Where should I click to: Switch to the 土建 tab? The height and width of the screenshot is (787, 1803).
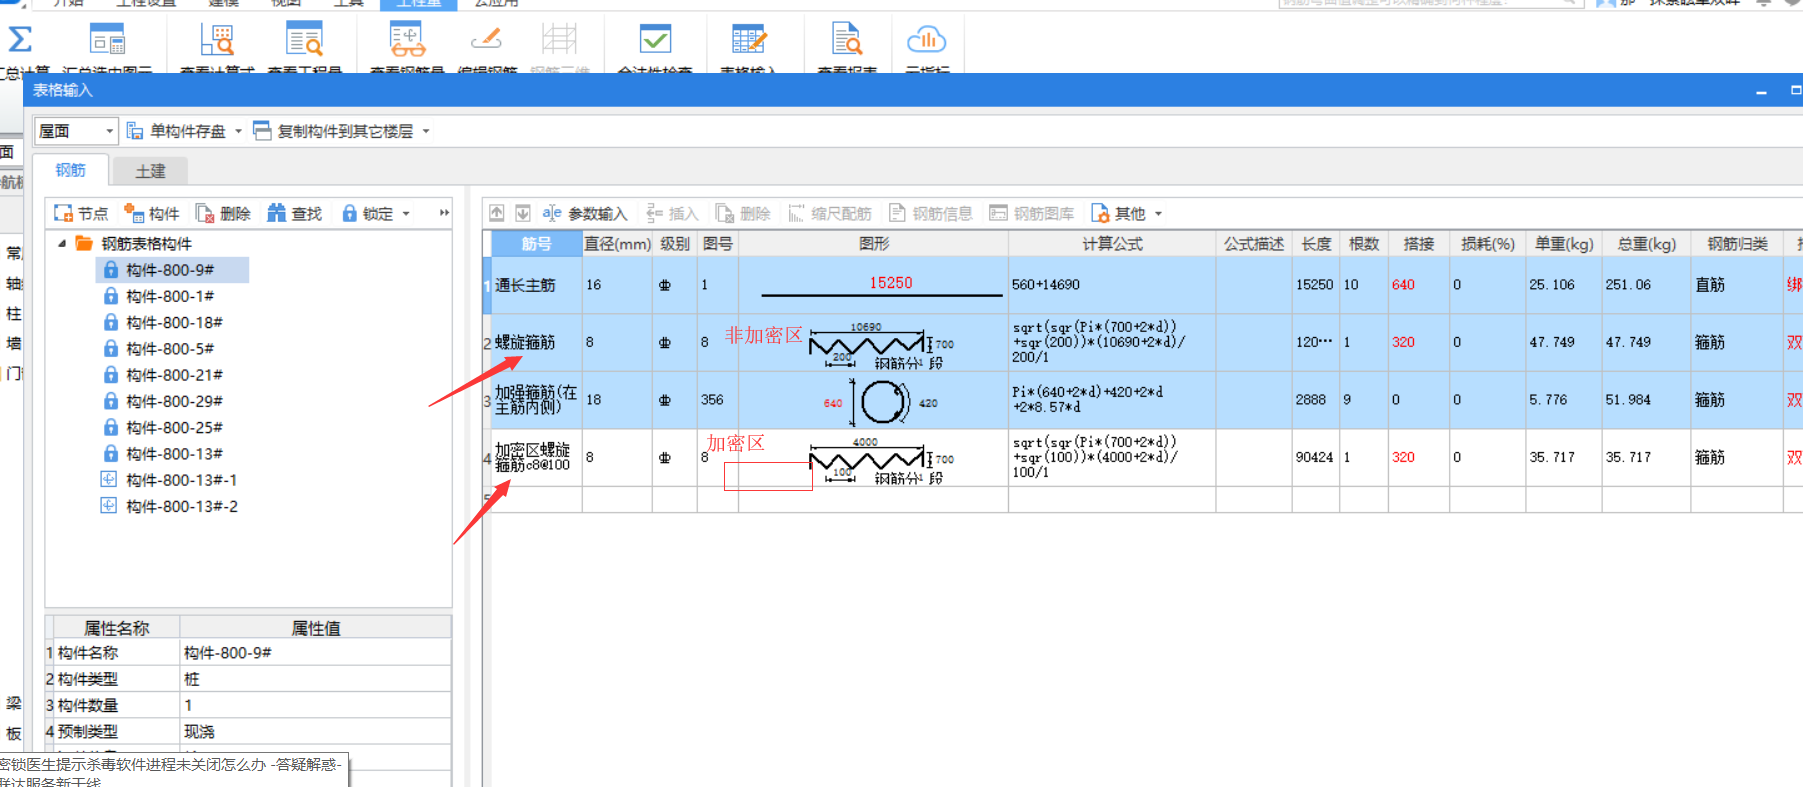pos(150,171)
